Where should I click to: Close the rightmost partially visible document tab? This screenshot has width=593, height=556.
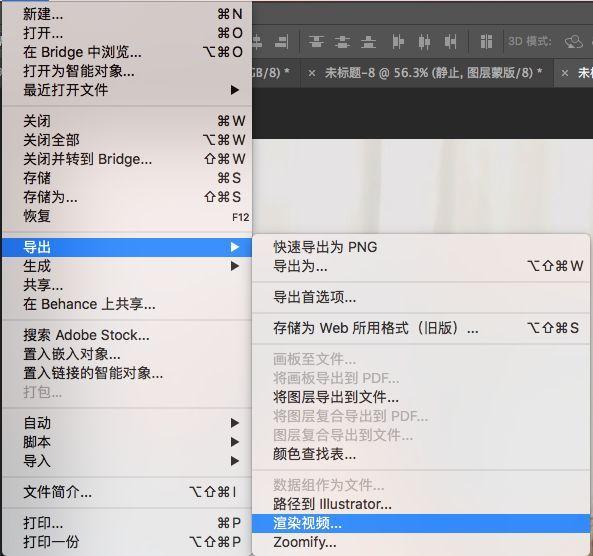tap(565, 73)
